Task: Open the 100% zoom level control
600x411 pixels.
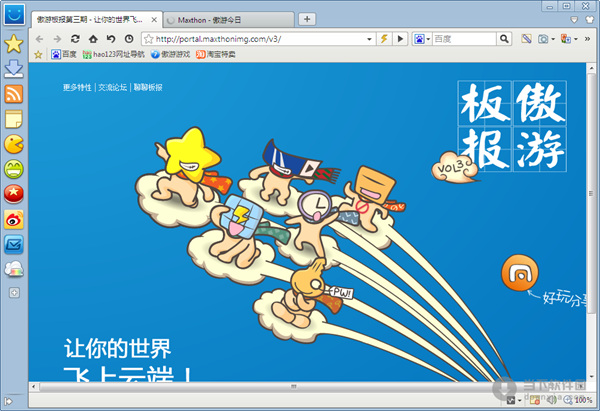Action: pos(578,400)
